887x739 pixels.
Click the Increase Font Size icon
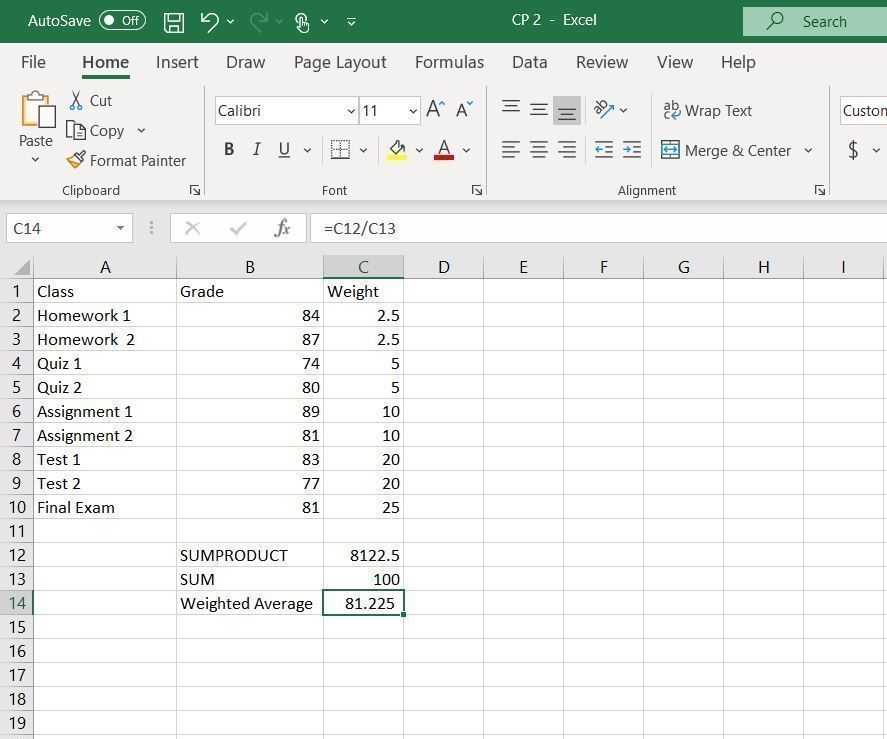tap(434, 109)
